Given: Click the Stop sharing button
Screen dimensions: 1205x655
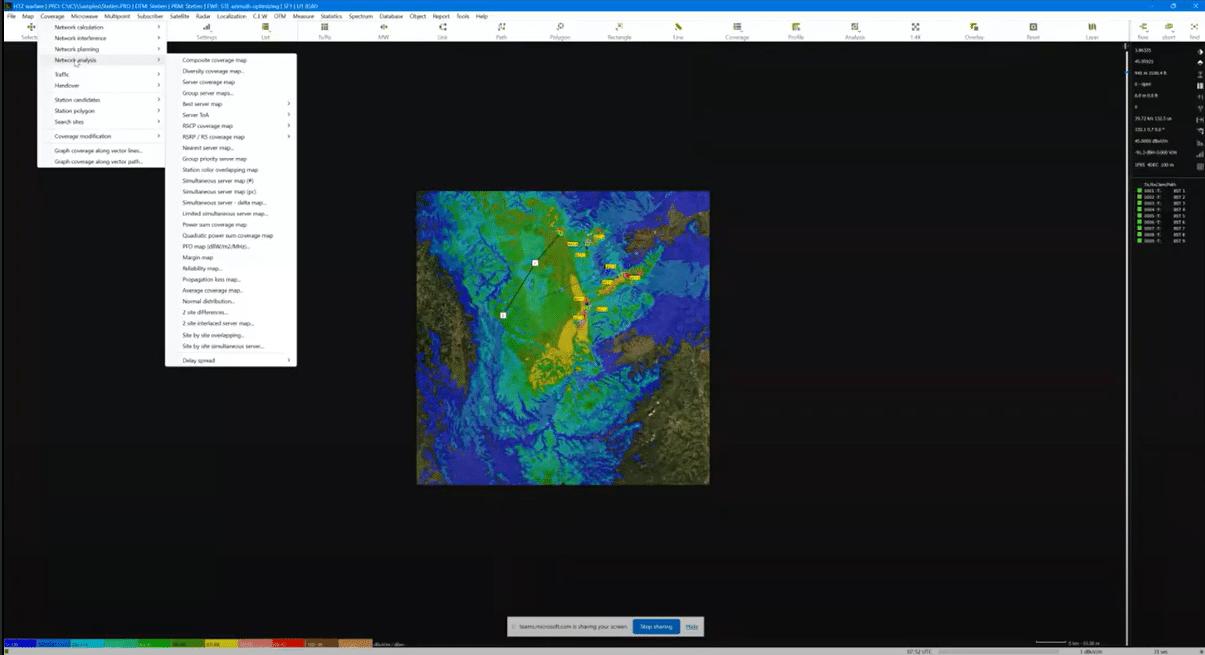Looking at the screenshot, I should tap(656, 626).
